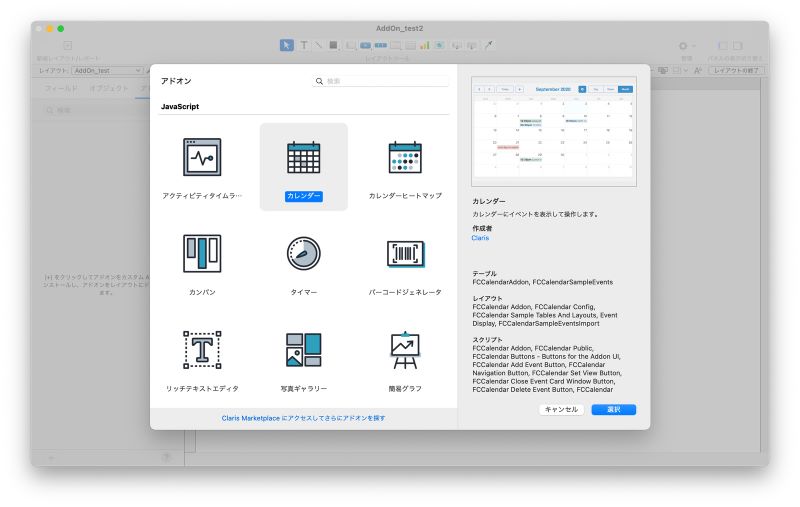This screenshot has height=507, width=800.
Task: Click the JavaScript category heading
Action: click(x=180, y=107)
